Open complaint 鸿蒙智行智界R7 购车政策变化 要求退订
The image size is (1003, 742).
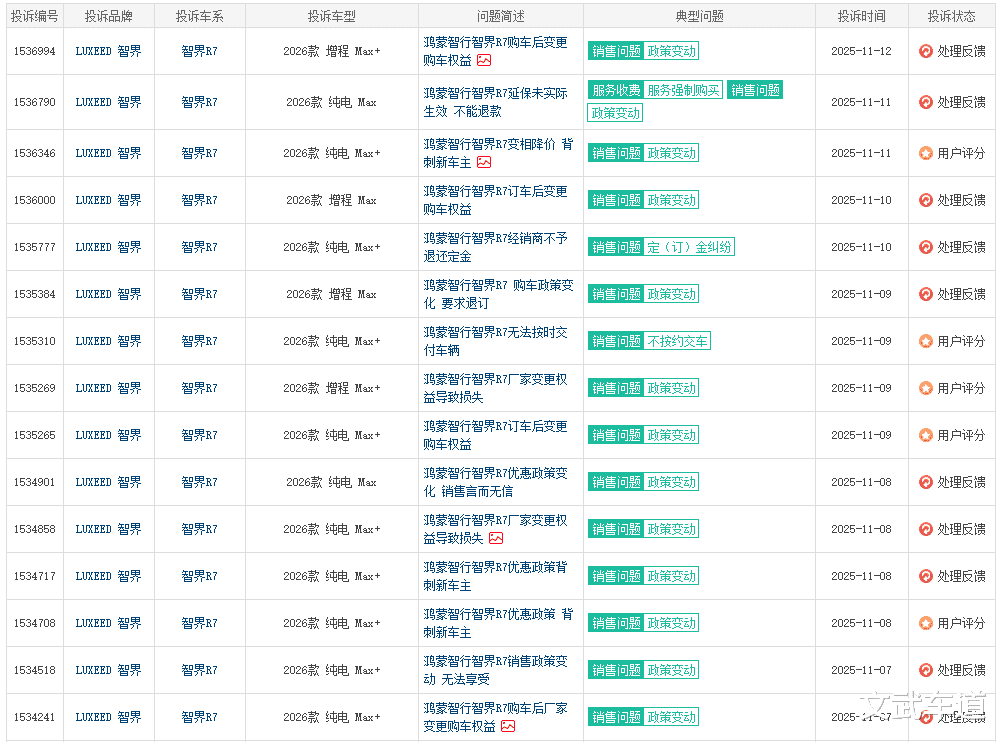click(498, 294)
